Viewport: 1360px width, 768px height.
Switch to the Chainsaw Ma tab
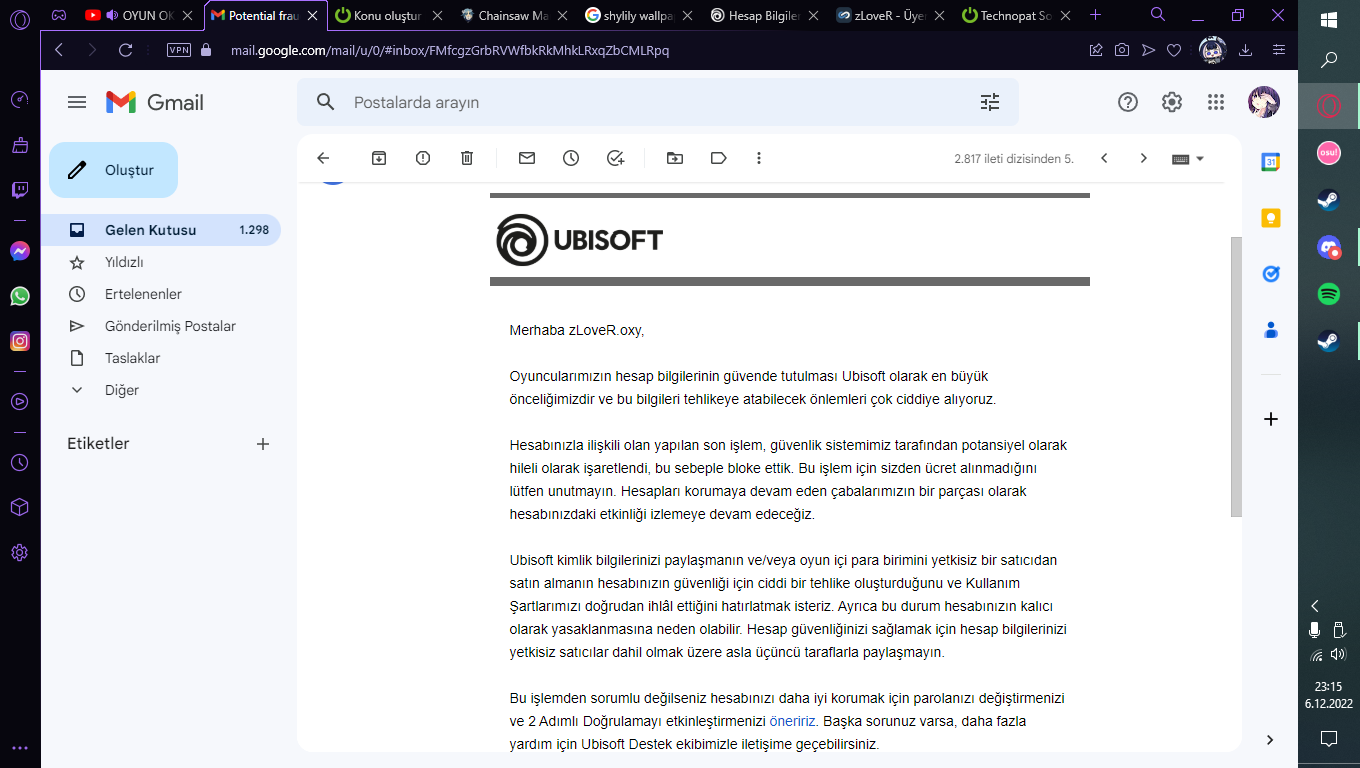click(515, 15)
